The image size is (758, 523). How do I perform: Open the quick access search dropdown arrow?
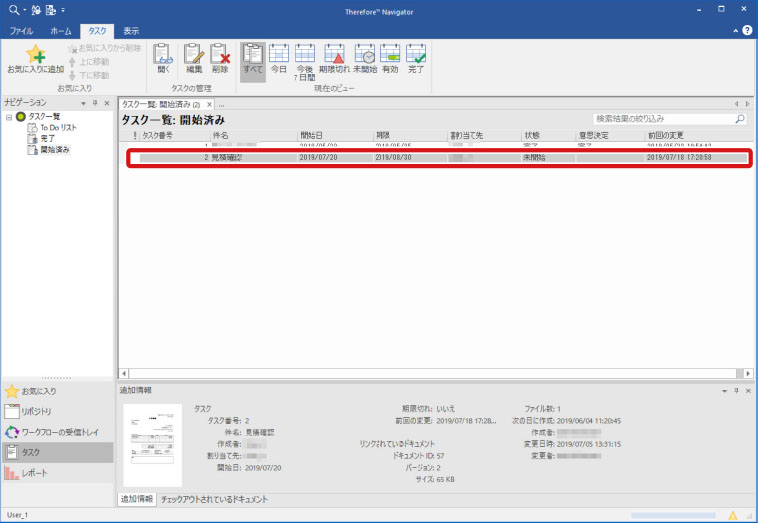(x=22, y=9)
